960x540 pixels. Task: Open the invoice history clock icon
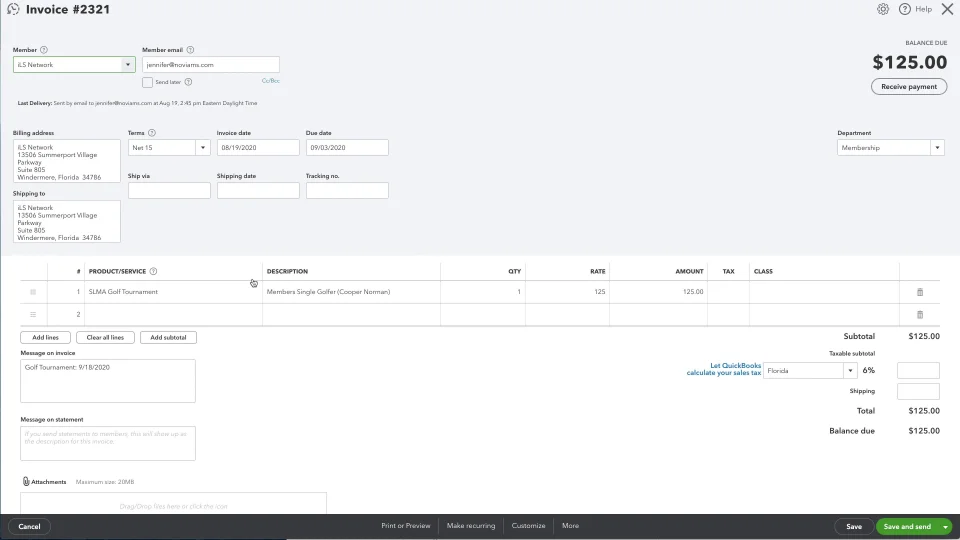(13, 9)
